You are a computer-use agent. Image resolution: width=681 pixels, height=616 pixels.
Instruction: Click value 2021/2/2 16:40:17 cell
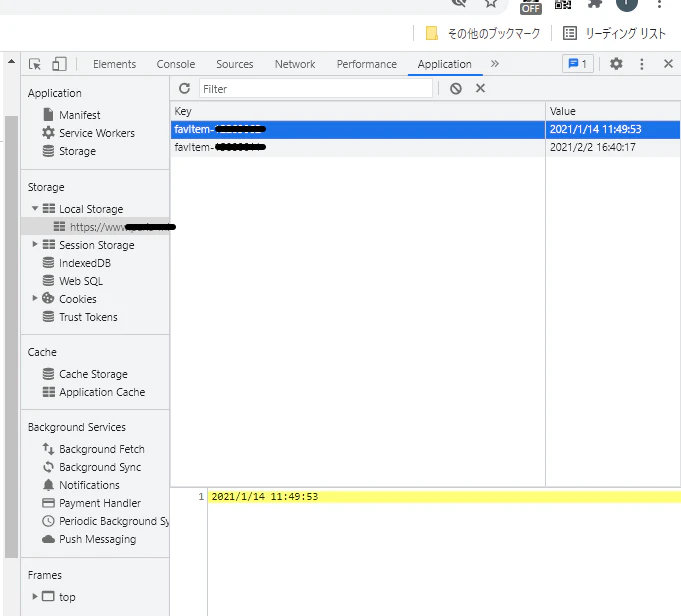tap(613, 147)
